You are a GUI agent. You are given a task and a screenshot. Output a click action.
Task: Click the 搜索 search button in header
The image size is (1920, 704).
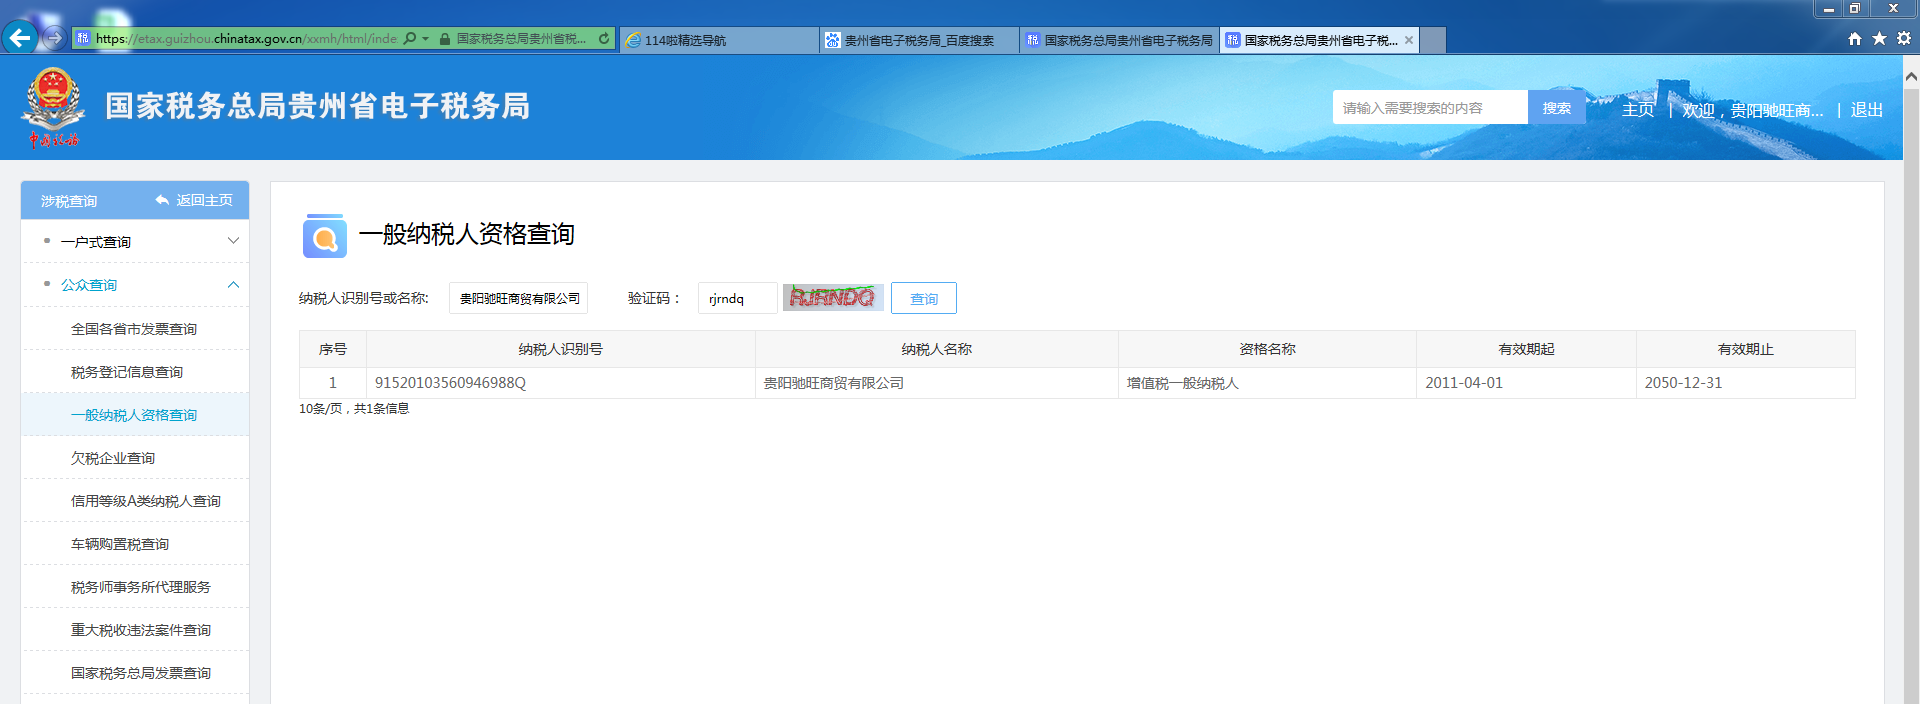[1556, 108]
